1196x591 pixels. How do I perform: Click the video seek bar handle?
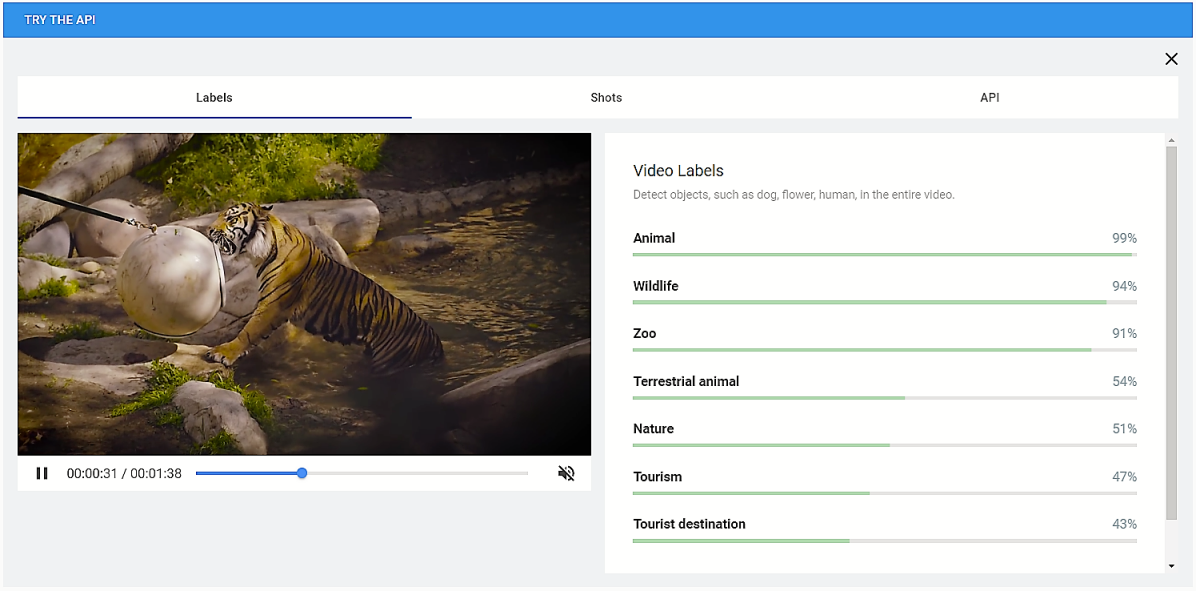[x=302, y=473]
